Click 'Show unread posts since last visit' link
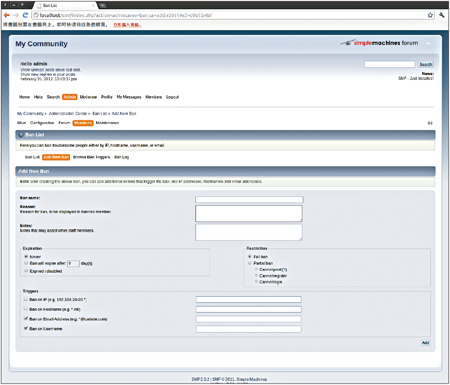The image size is (450, 385). [x=50, y=70]
